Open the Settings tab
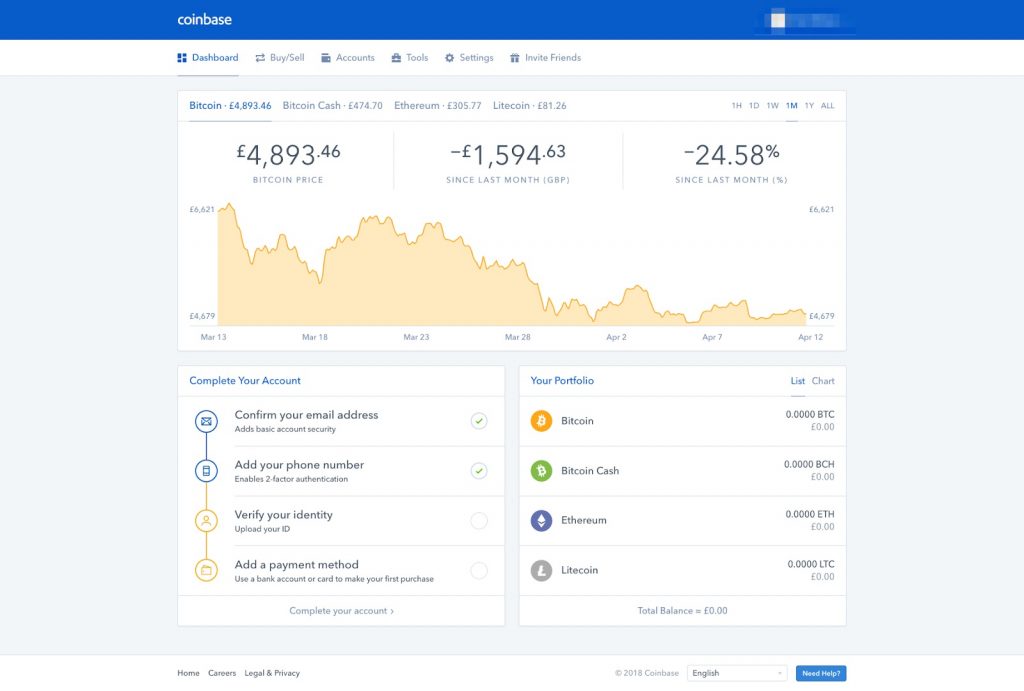1024x691 pixels. pyautogui.click(x=469, y=58)
